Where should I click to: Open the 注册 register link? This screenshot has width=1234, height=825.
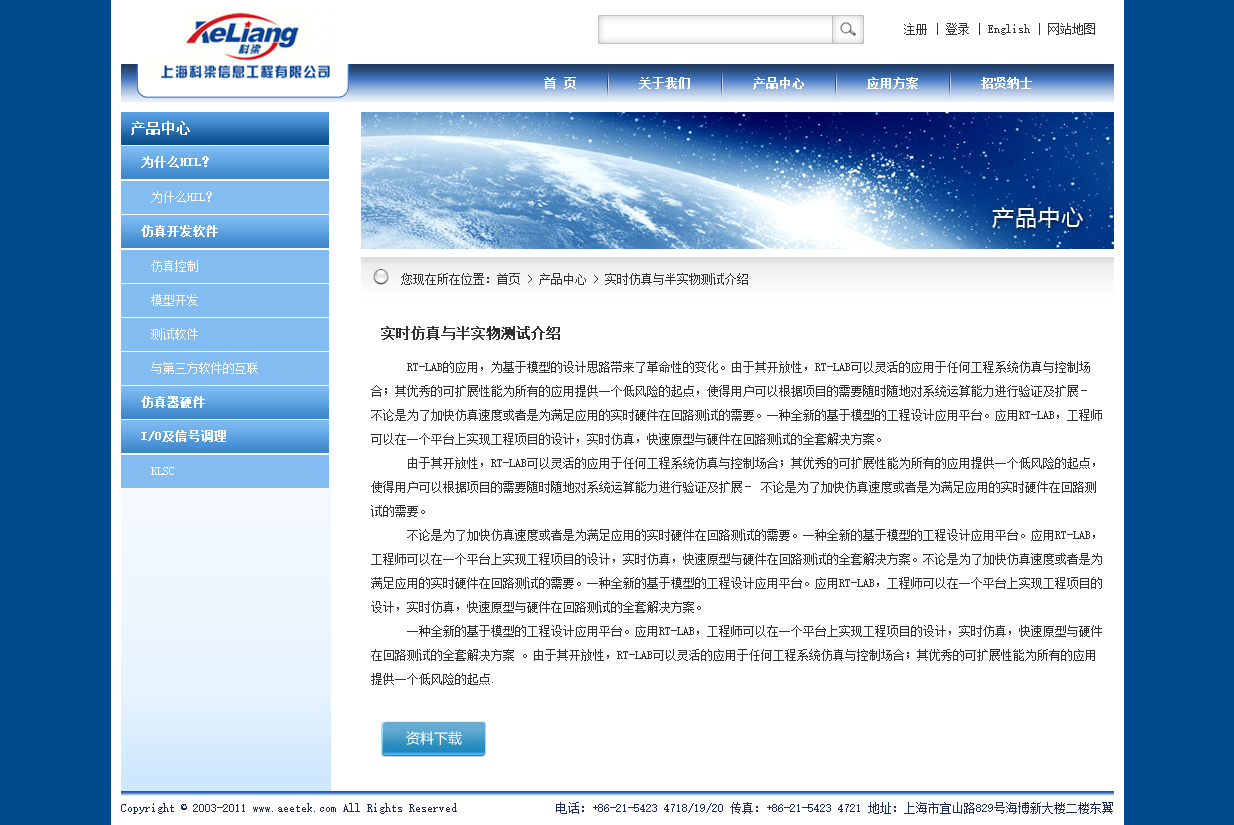click(x=915, y=30)
